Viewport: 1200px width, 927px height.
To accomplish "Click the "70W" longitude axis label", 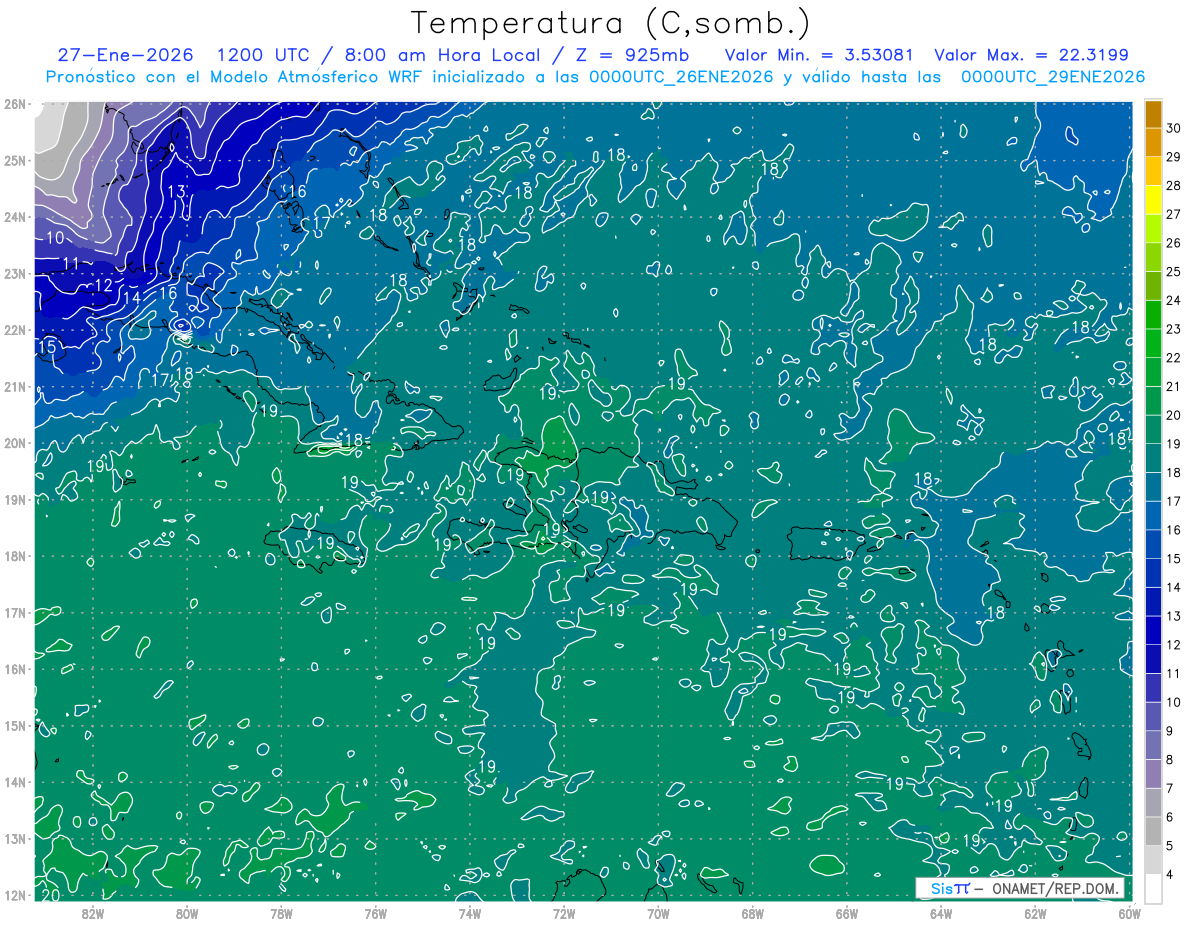I will [658, 912].
